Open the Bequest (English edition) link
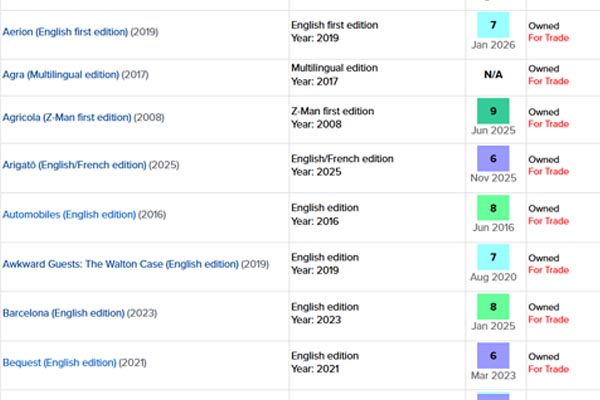Image resolution: width=600 pixels, height=400 pixels. 59,362
